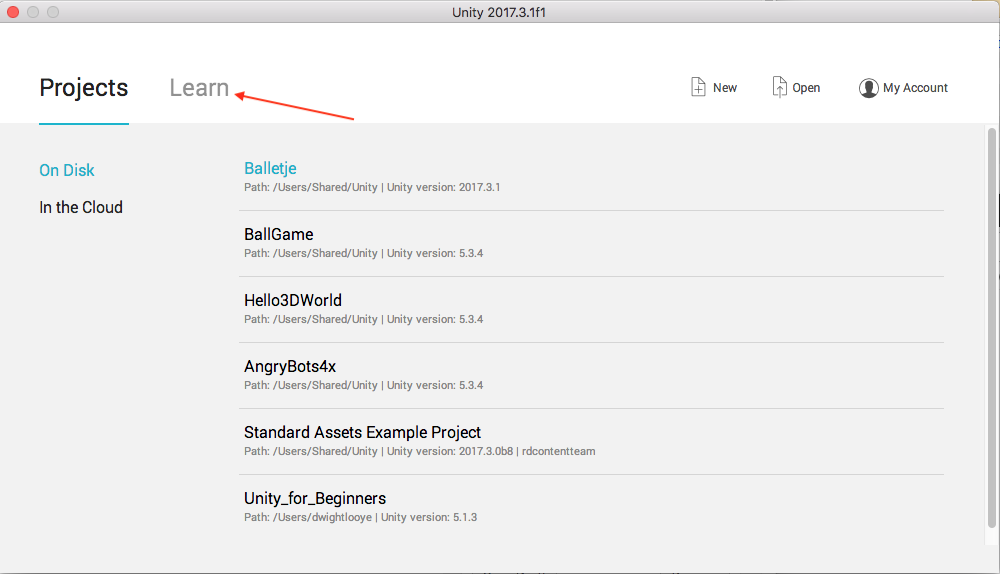Click the grey zoom window button
1000x574 pixels.
[x=53, y=12]
